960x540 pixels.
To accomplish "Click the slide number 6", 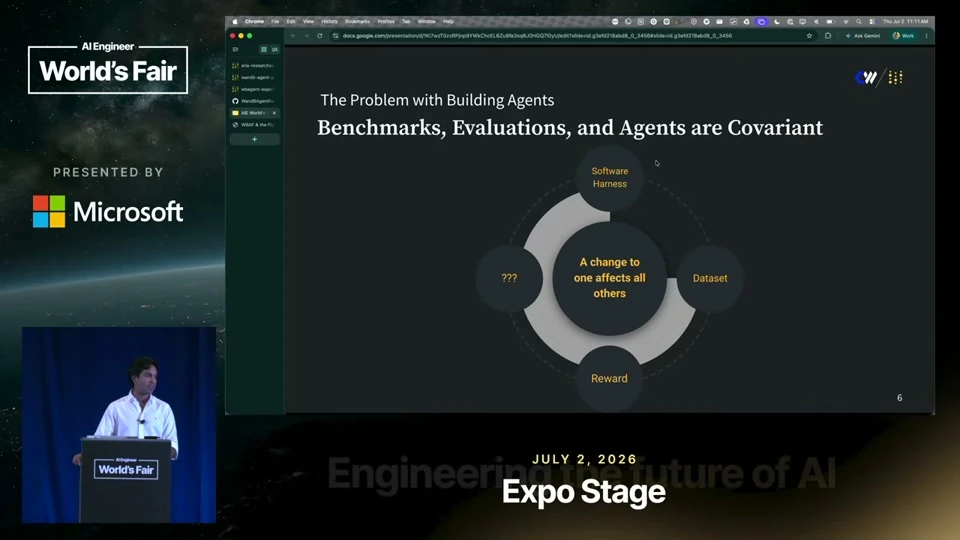I will tap(899, 398).
